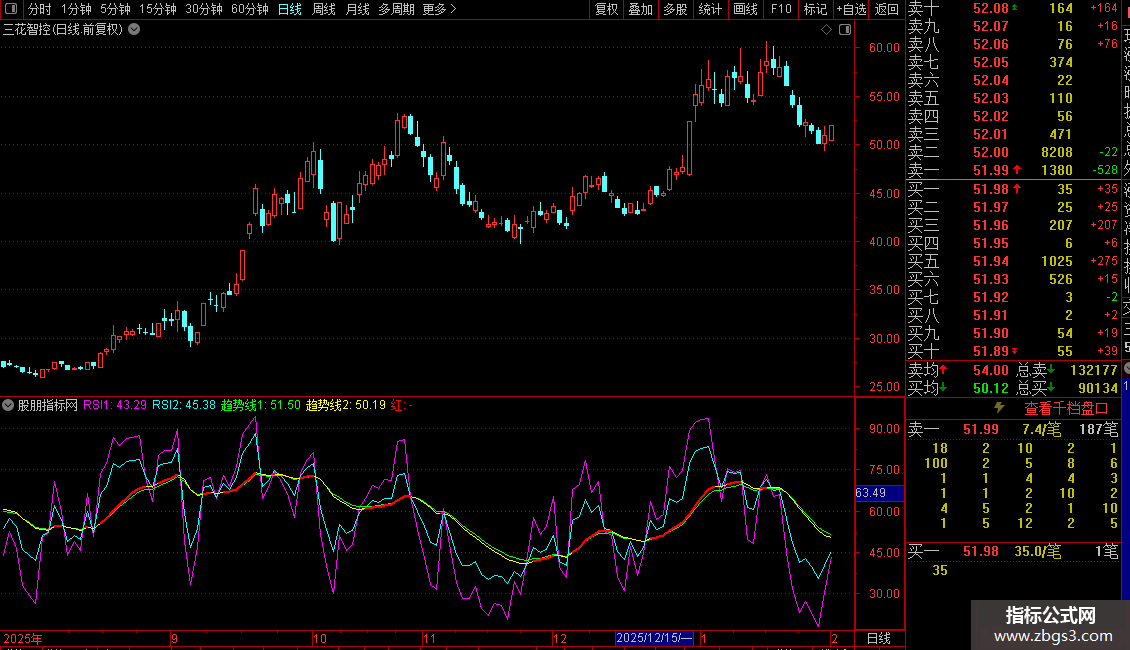Select the 60分钟 period
Screen dimensions: 1130x650
[x=250, y=9]
